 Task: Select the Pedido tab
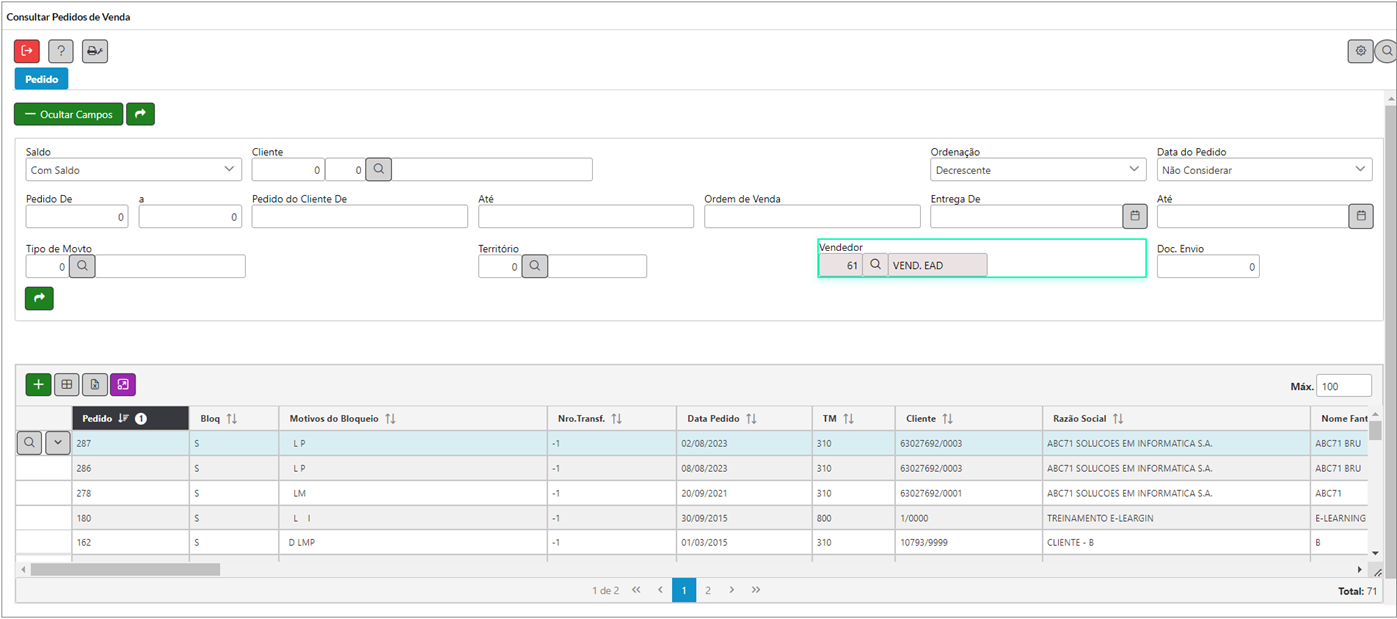point(41,79)
